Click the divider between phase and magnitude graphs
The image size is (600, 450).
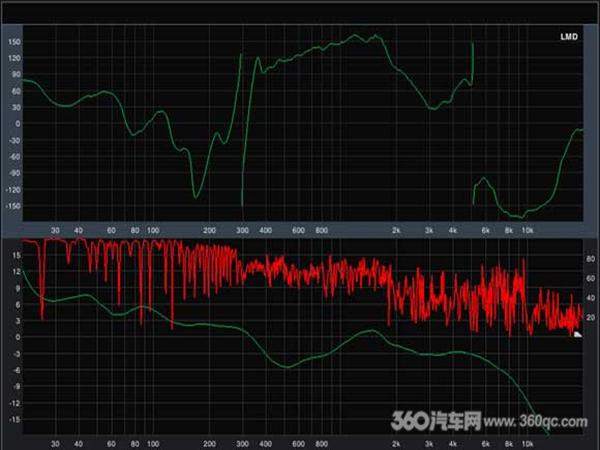(300, 236)
